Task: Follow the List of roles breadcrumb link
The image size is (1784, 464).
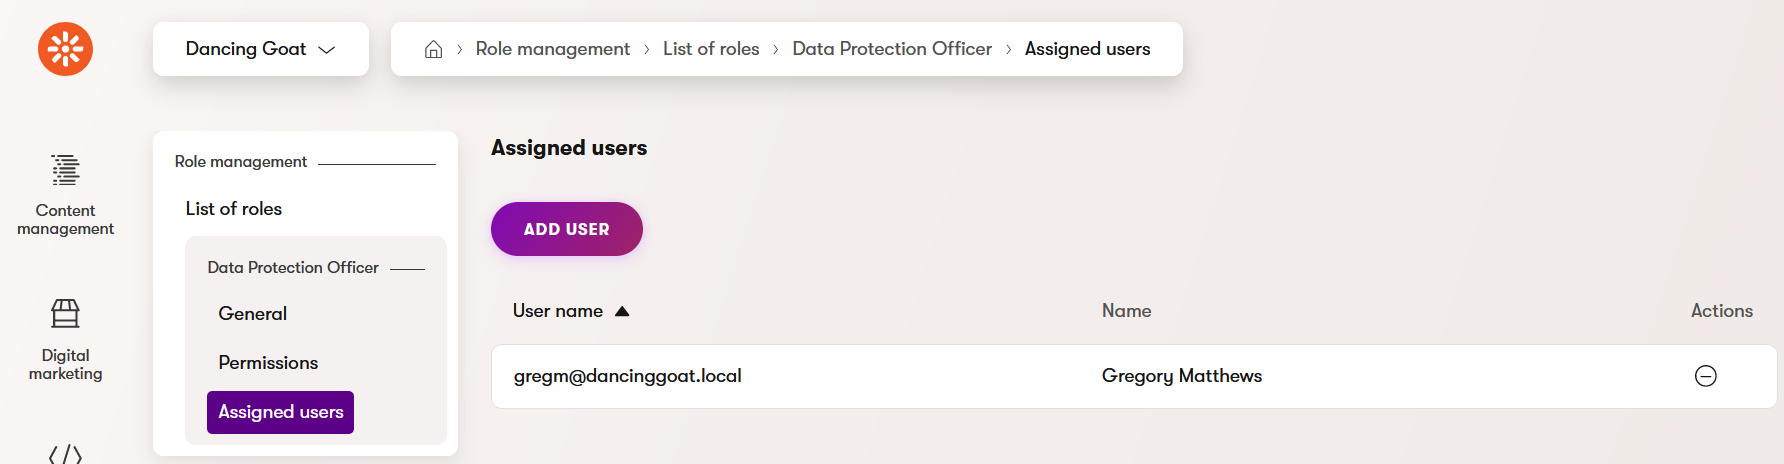Action: [711, 49]
